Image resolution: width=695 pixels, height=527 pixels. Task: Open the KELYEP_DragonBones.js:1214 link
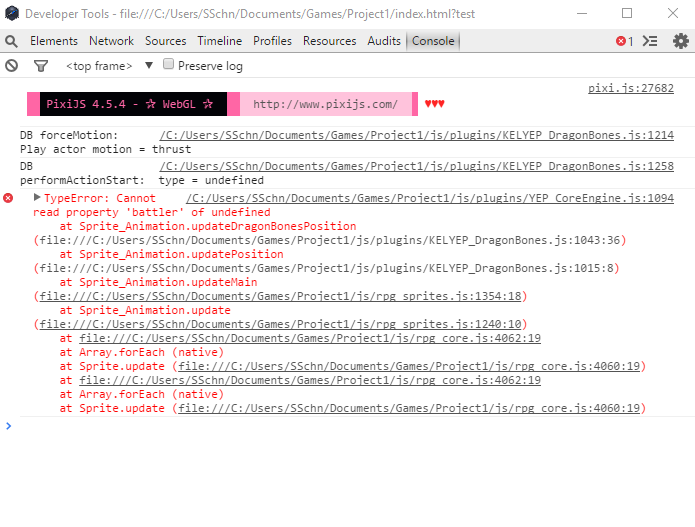point(417,135)
